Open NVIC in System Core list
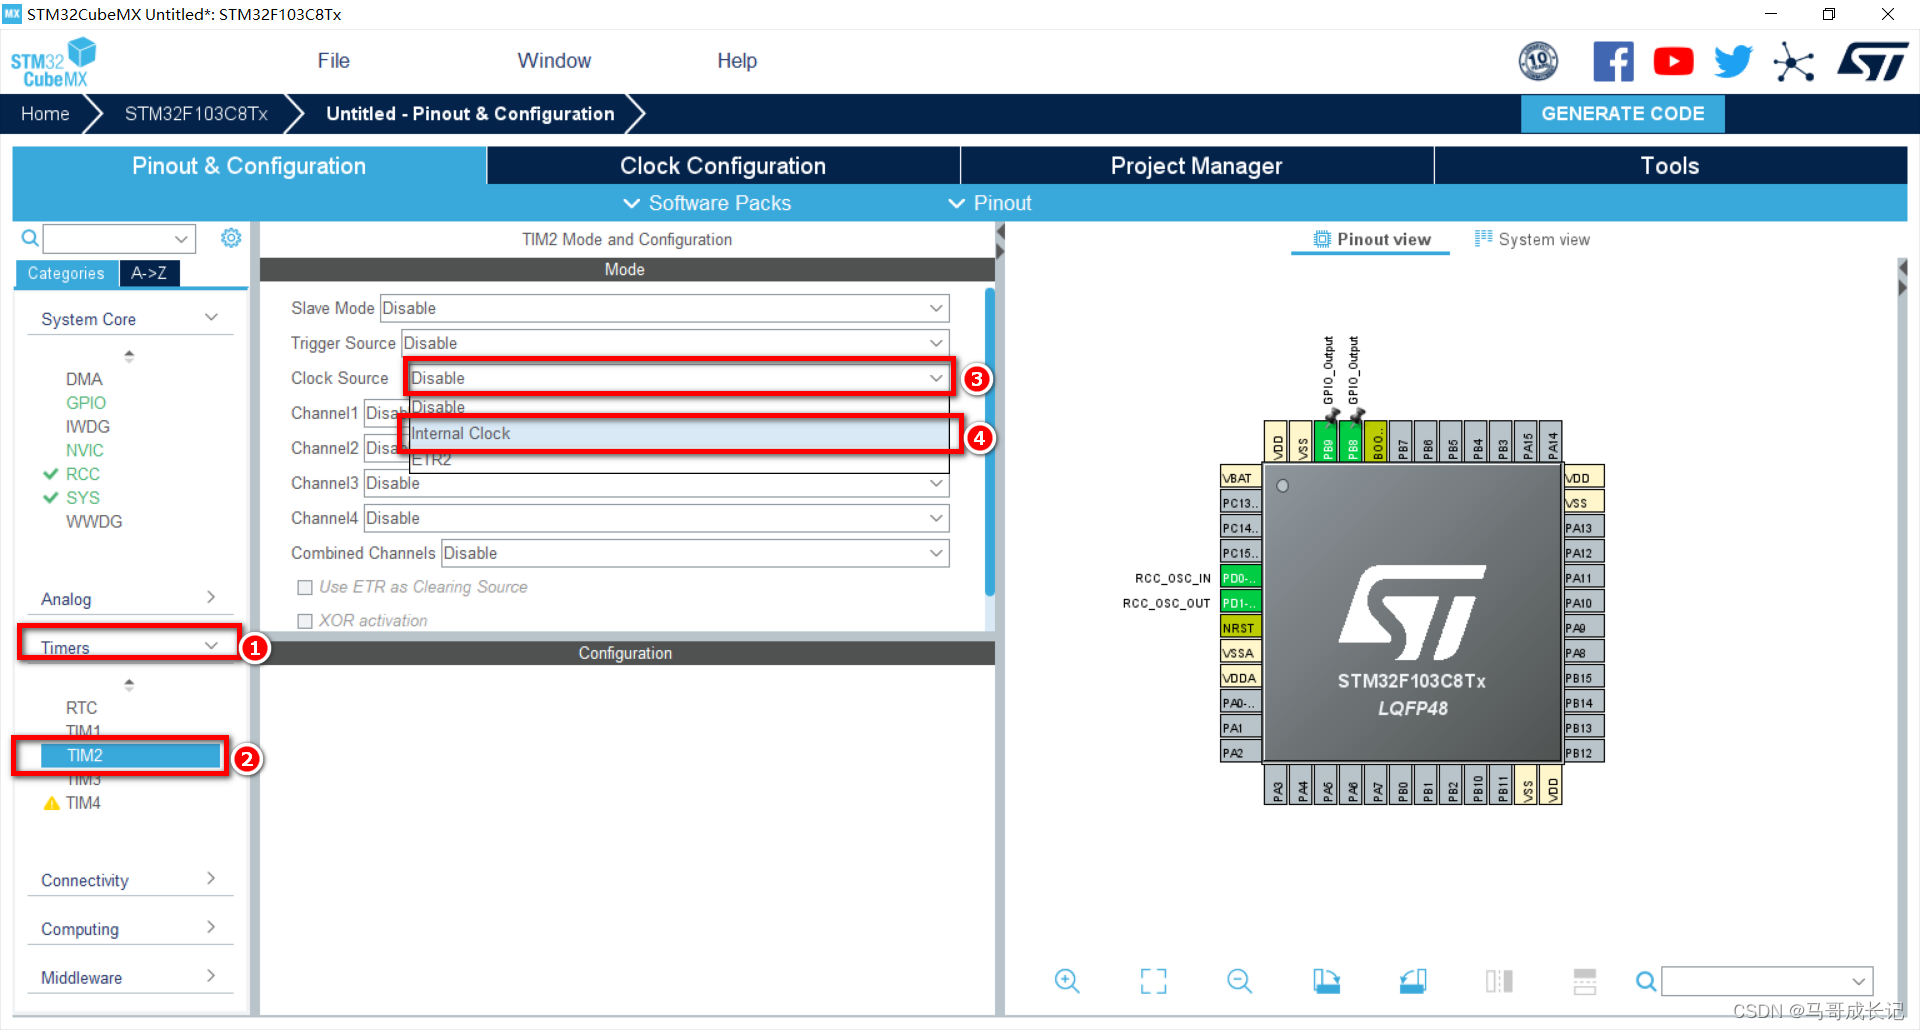The width and height of the screenshot is (1920, 1030). [85, 451]
